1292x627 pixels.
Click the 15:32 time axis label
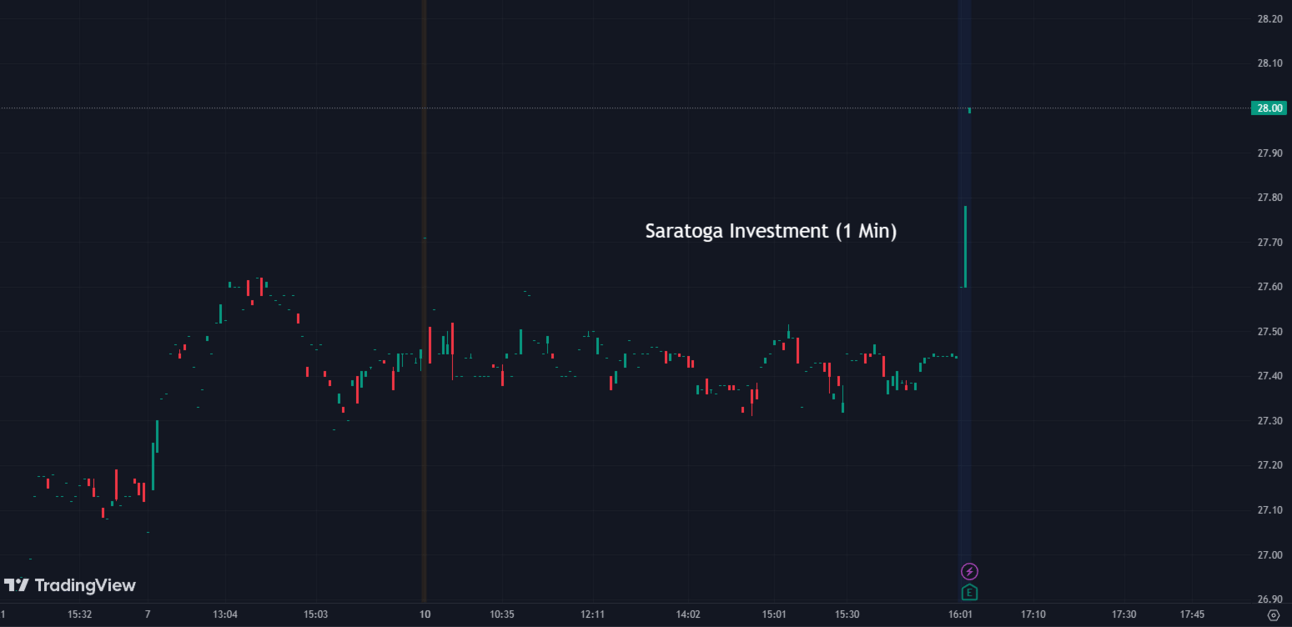coord(80,614)
